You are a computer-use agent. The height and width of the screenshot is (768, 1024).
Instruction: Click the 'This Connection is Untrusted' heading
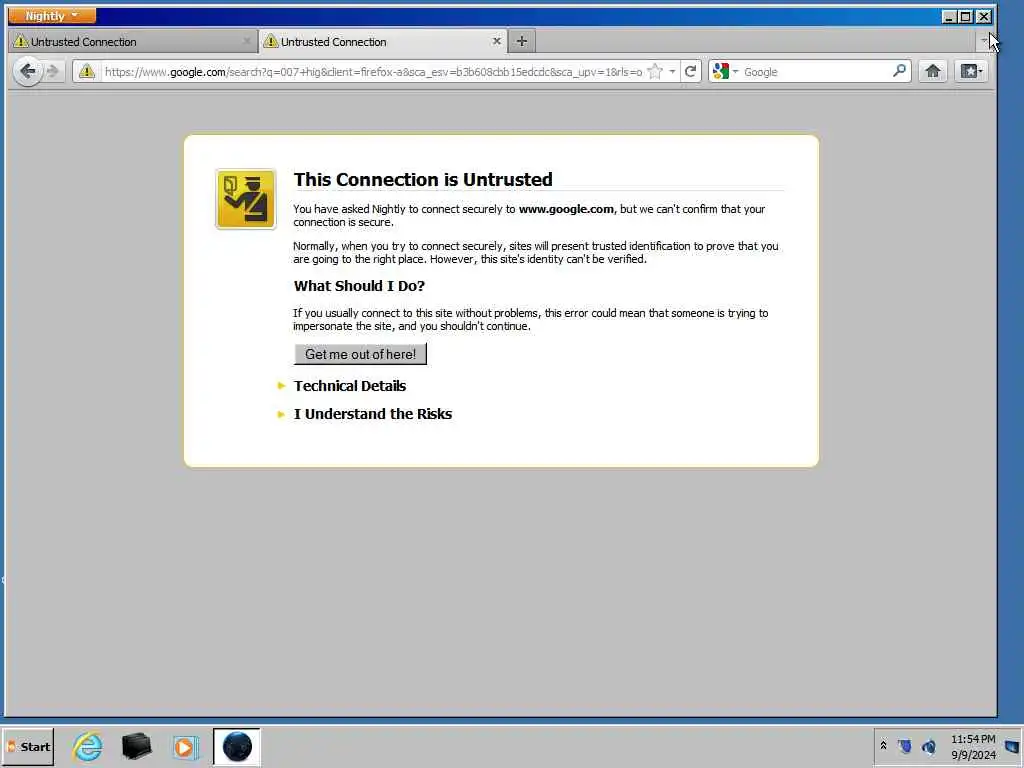click(x=423, y=180)
